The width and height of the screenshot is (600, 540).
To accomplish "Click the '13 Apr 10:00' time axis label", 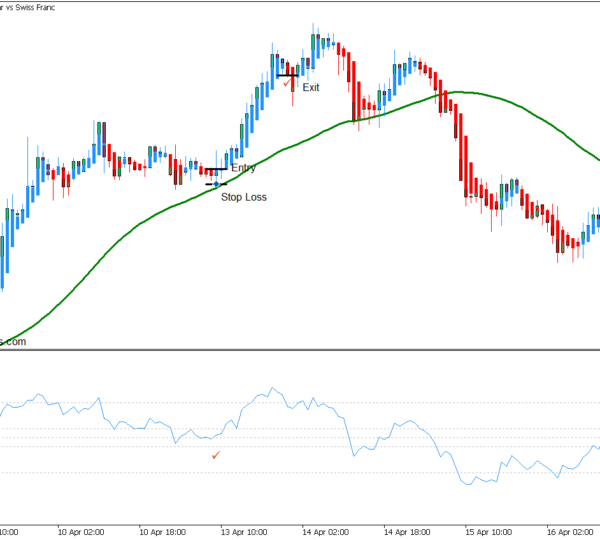I will pyautogui.click(x=241, y=532).
